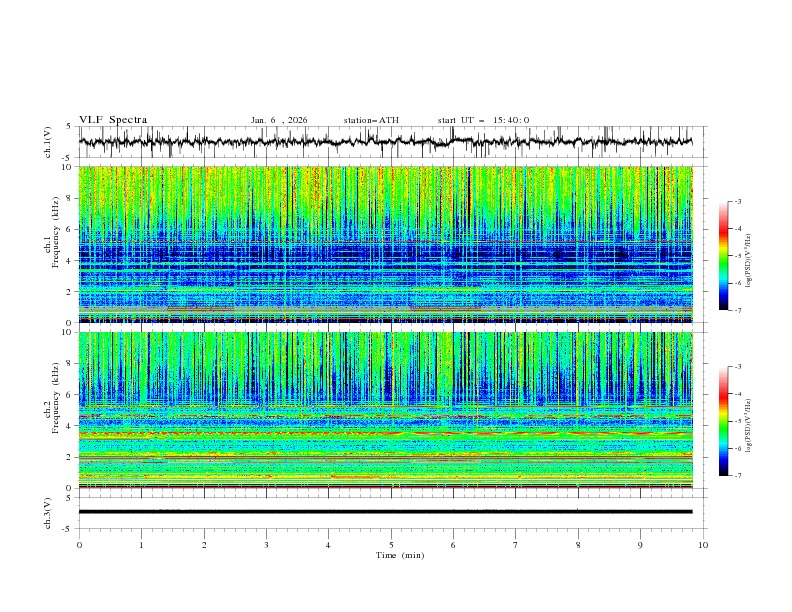Click the "-3" label on ch.2 color bar
This screenshot has width=792, height=612.
(x=737, y=367)
